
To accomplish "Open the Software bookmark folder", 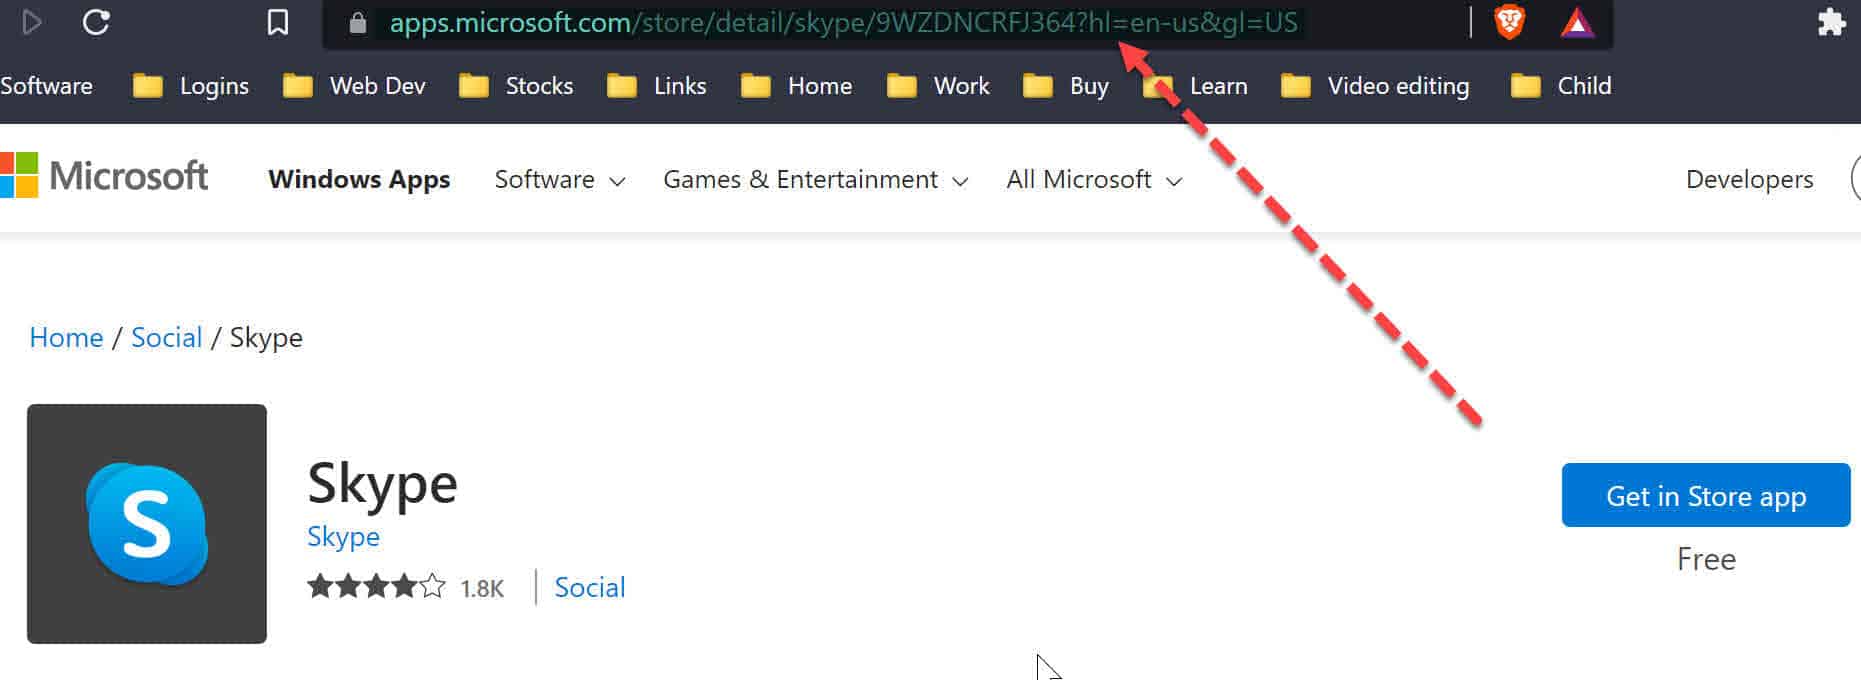I will (46, 86).
